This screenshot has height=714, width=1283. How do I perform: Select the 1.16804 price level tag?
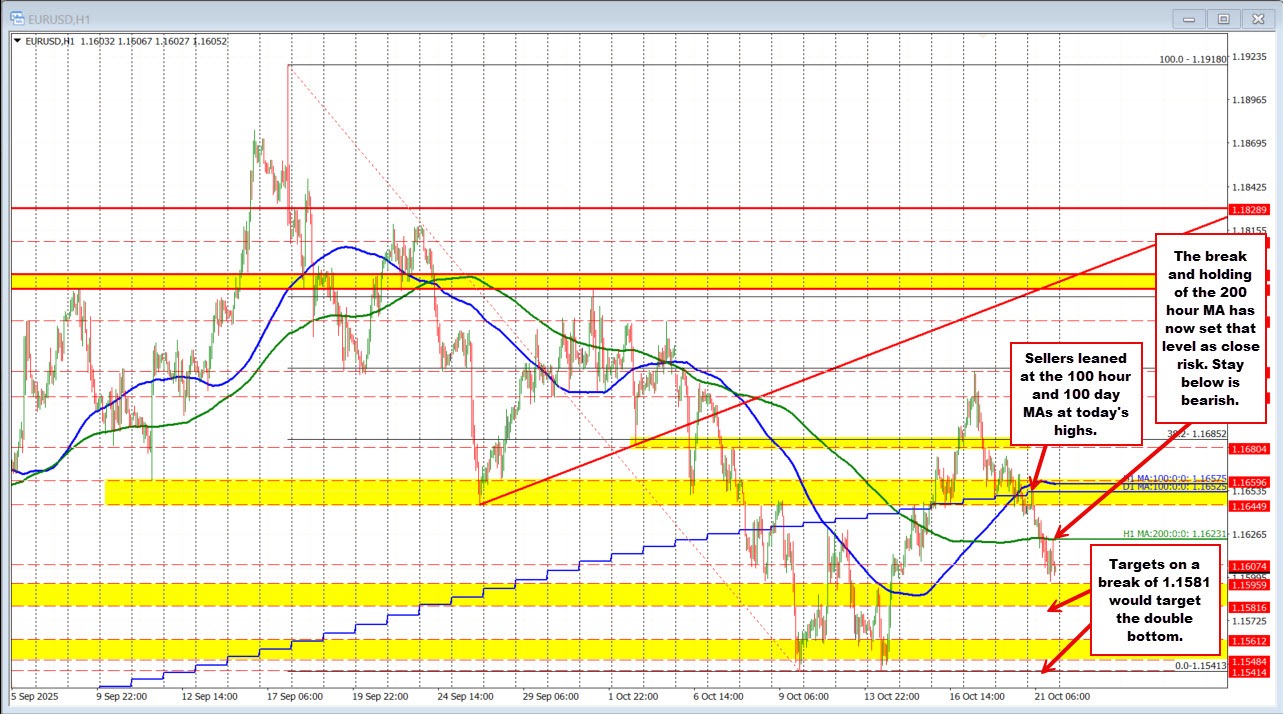click(x=1250, y=450)
